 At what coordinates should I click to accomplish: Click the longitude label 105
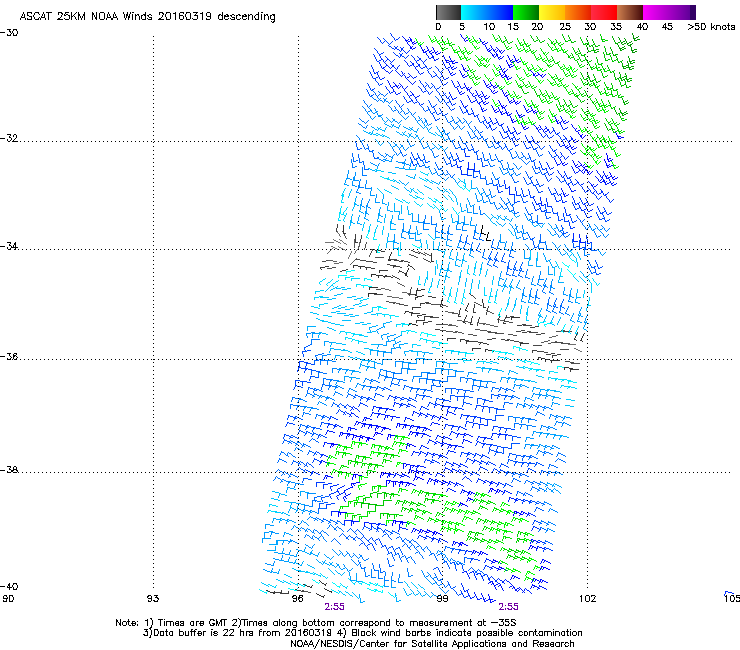(732, 599)
